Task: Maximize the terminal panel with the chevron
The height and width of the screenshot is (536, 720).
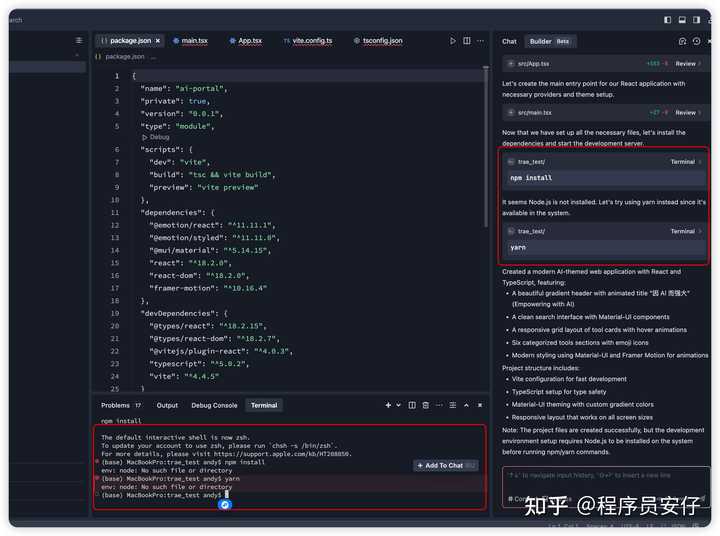Action: (466, 405)
